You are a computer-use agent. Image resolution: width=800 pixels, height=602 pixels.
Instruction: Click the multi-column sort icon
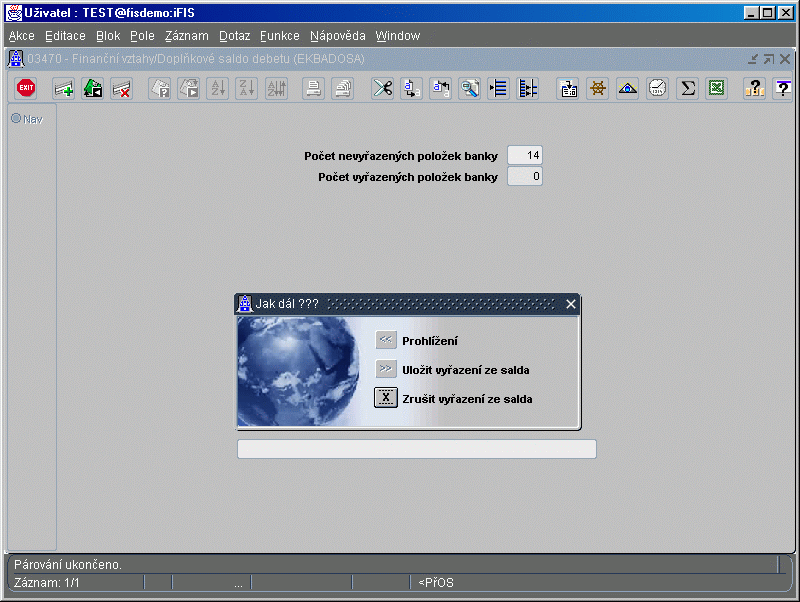277,88
